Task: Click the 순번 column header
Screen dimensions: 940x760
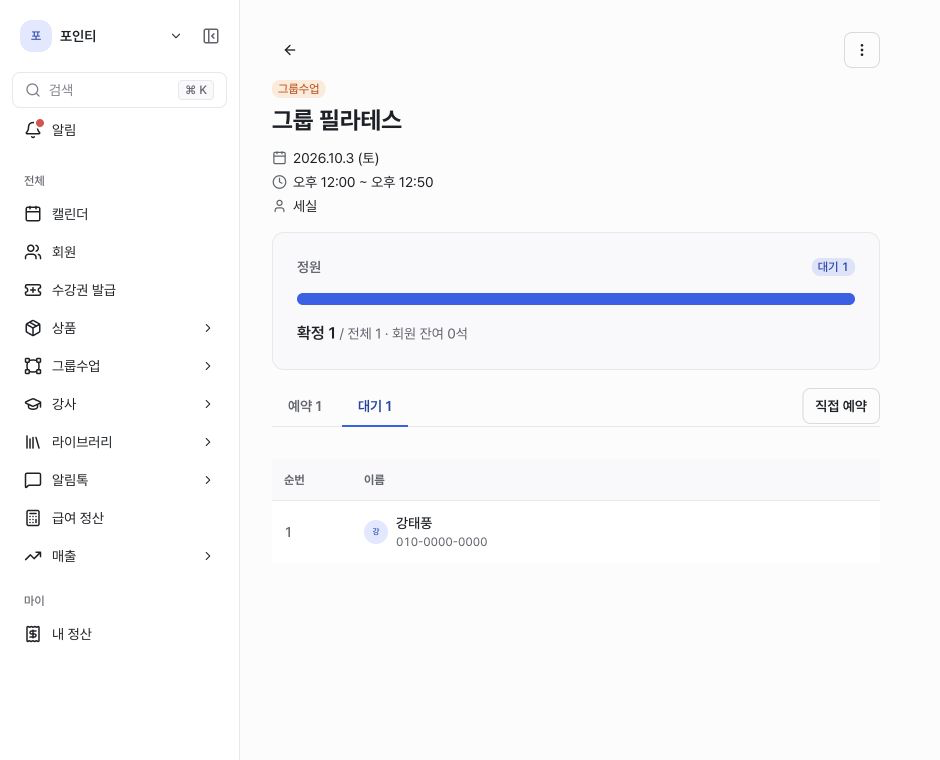Action: point(294,479)
